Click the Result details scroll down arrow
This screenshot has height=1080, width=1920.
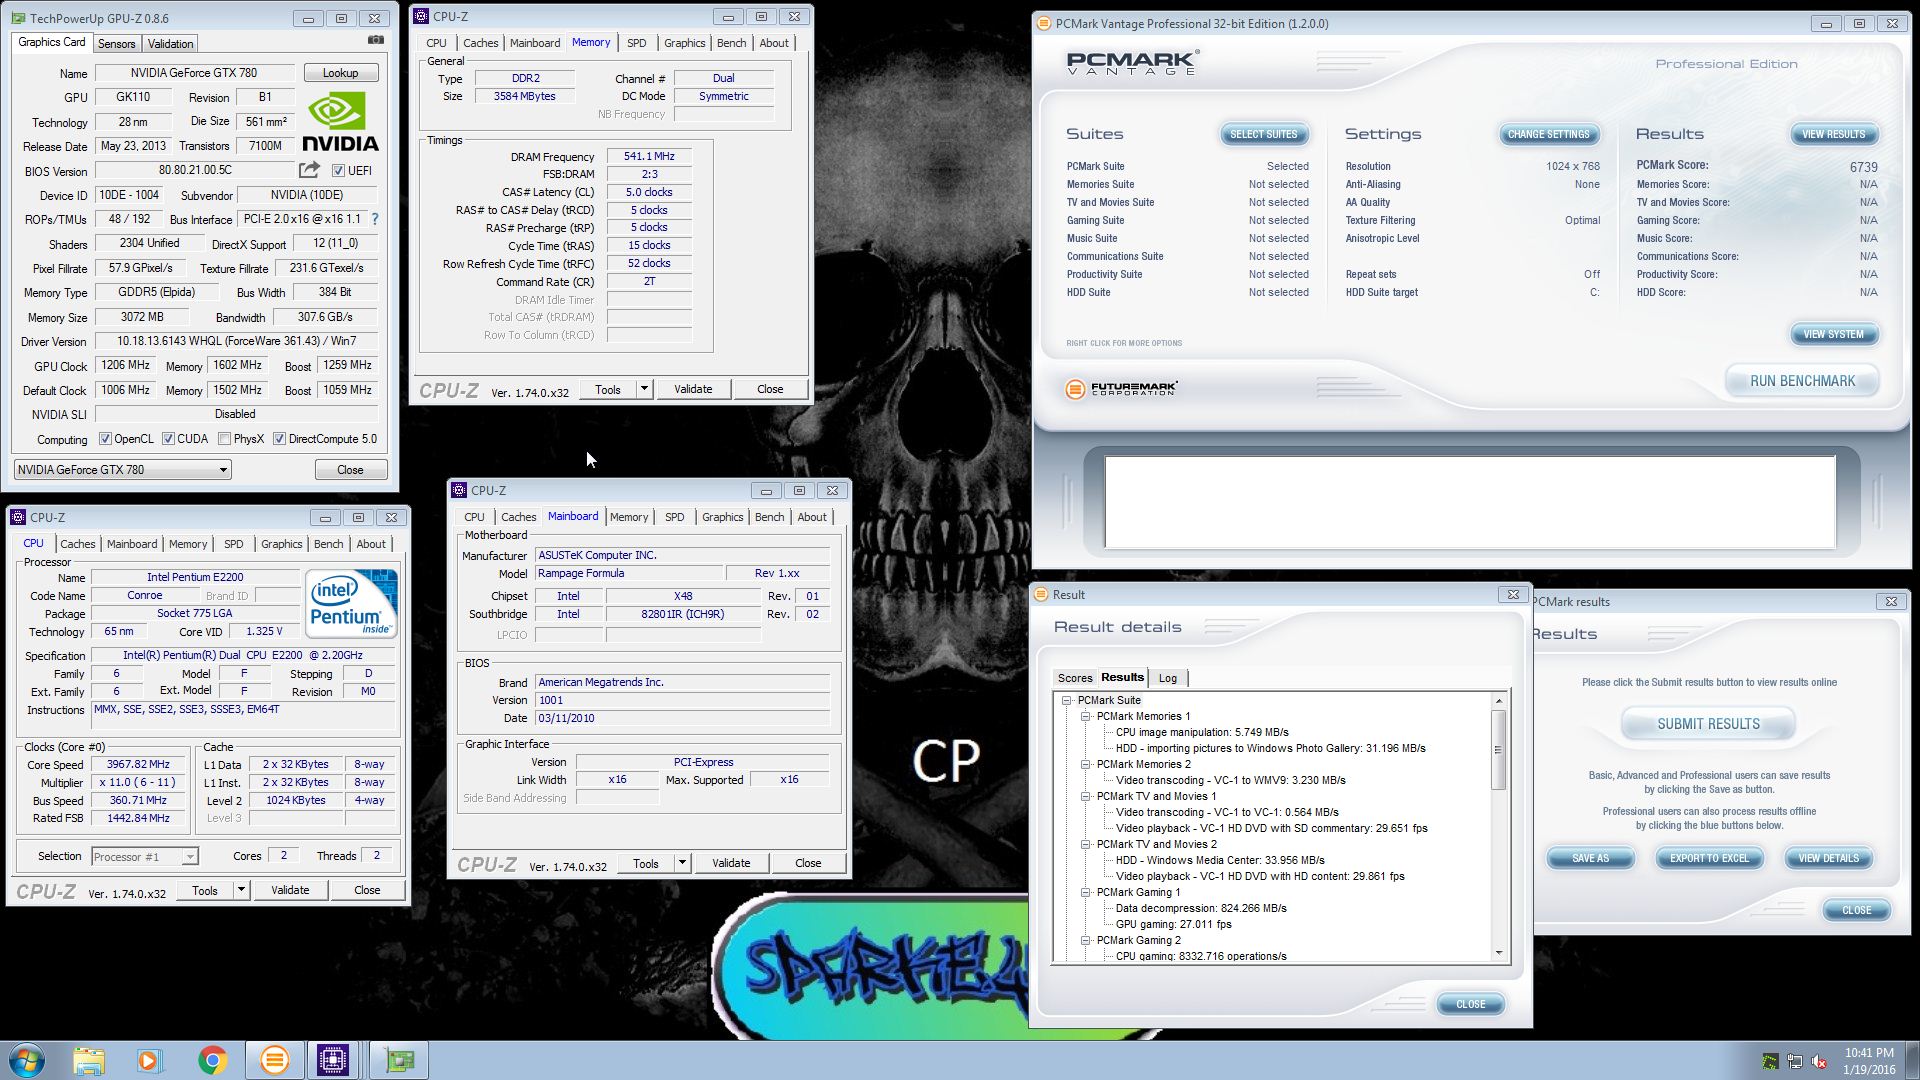click(x=1498, y=954)
